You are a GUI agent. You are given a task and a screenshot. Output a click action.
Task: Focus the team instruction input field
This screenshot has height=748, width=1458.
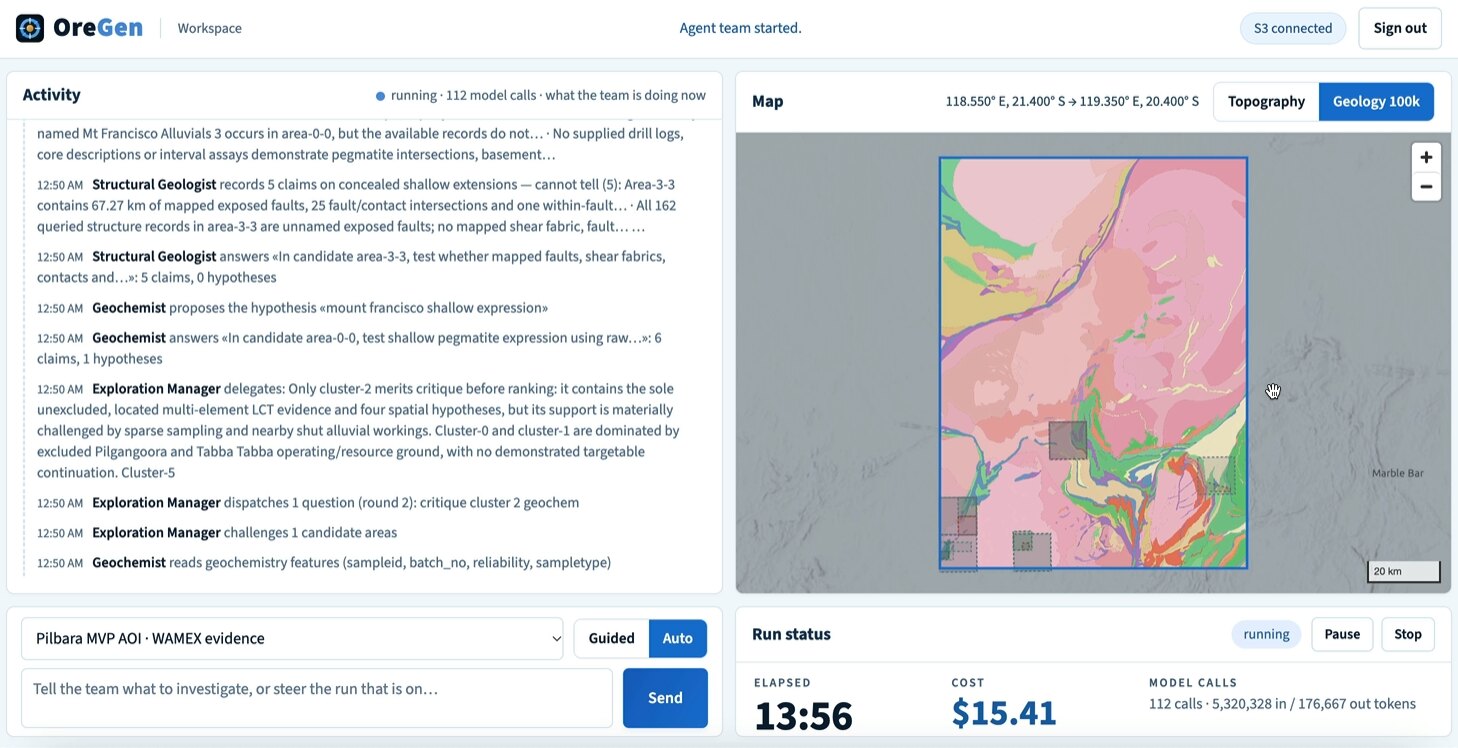point(317,698)
